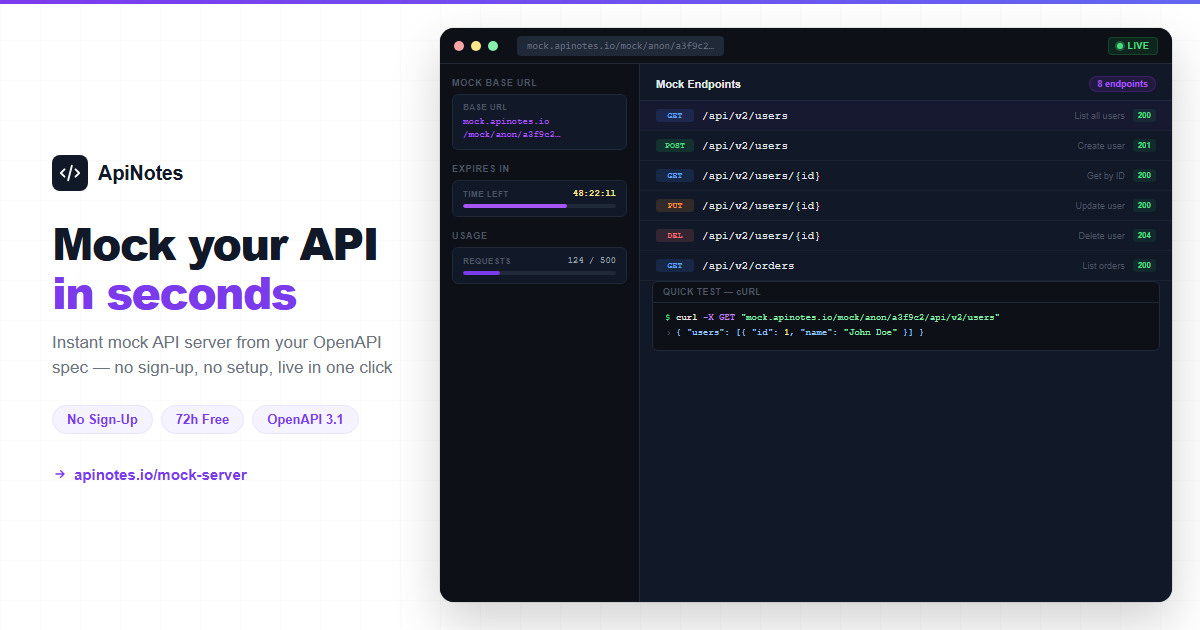Expand the JSON response disclosure triangle in cURL output
The height and width of the screenshot is (630, 1200).
point(667,331)
